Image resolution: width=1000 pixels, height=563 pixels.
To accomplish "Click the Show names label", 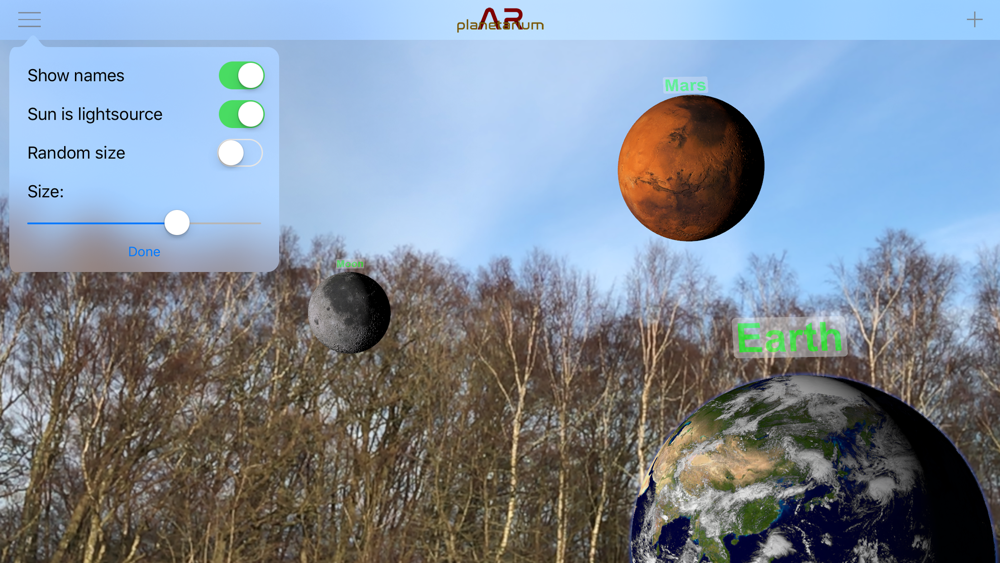I will point(76,75).
